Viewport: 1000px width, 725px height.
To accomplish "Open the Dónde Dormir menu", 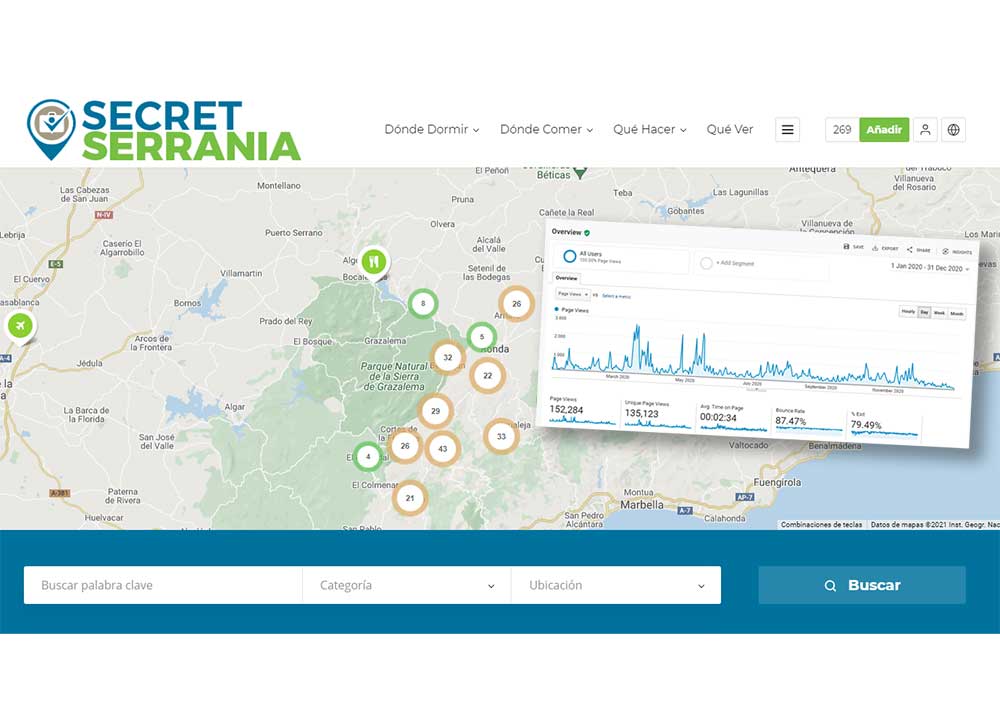I will [431, 130].
